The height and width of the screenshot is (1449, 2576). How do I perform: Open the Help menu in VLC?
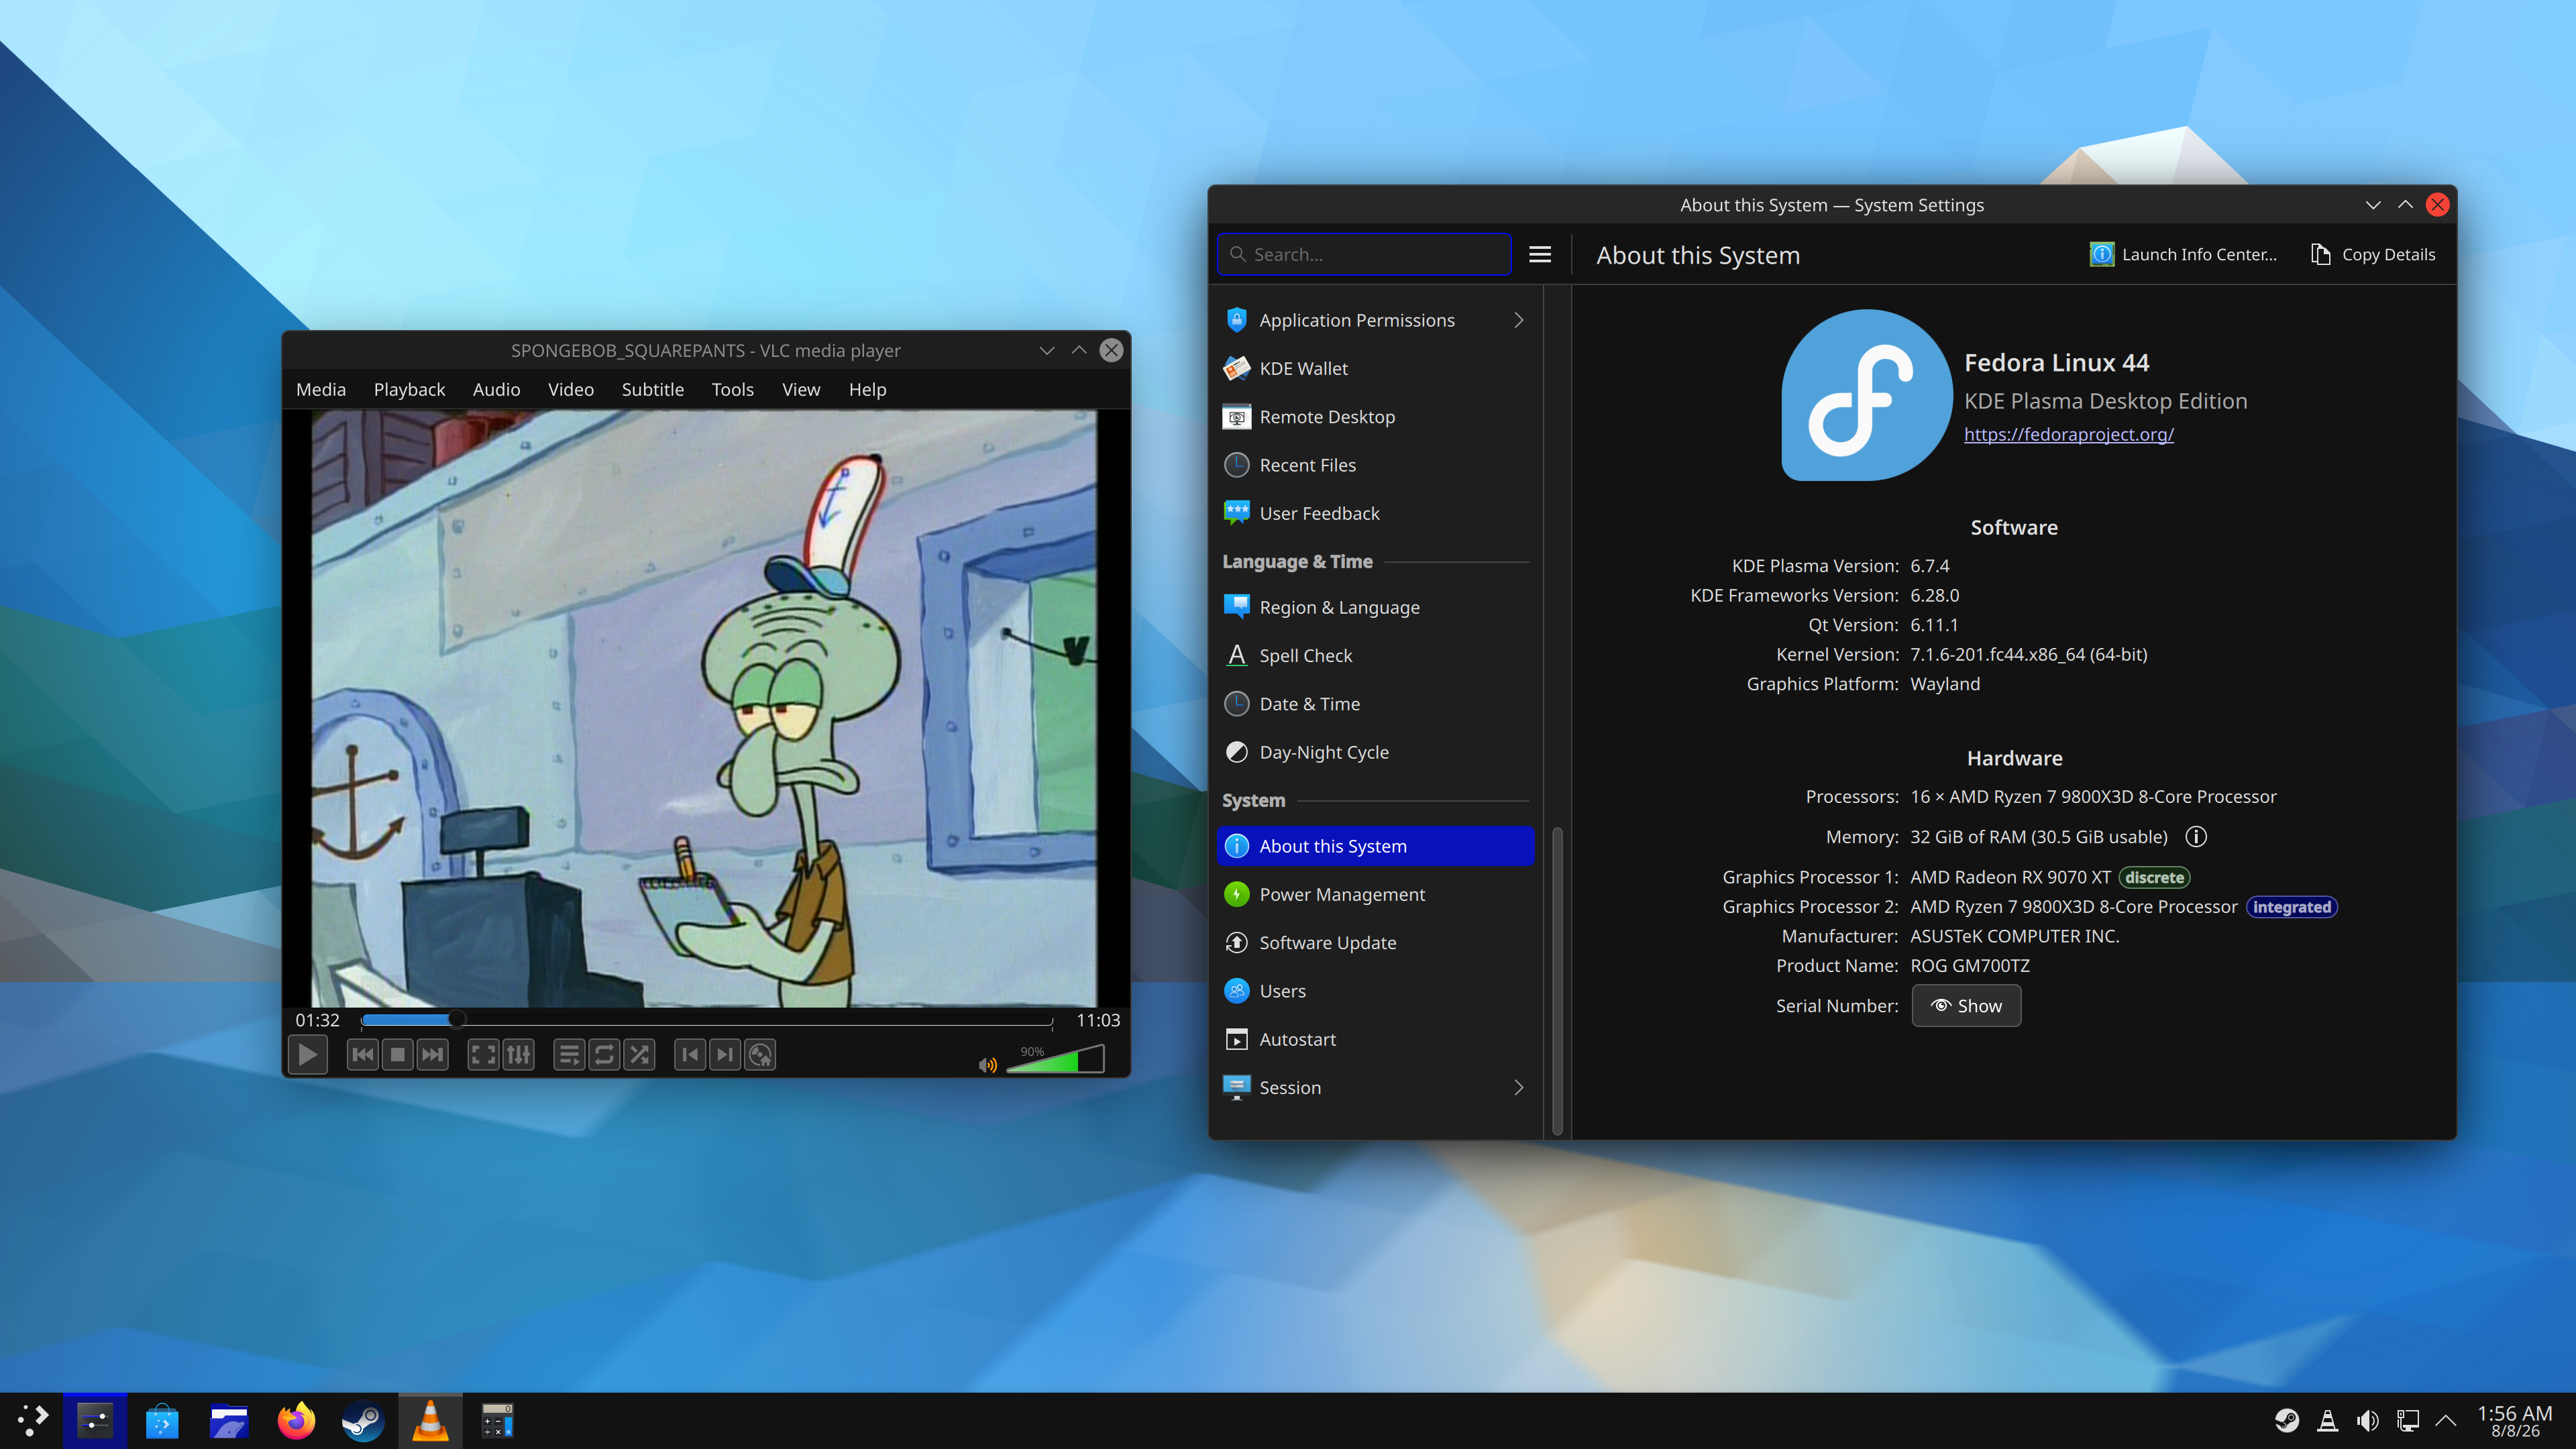(868, 389)
